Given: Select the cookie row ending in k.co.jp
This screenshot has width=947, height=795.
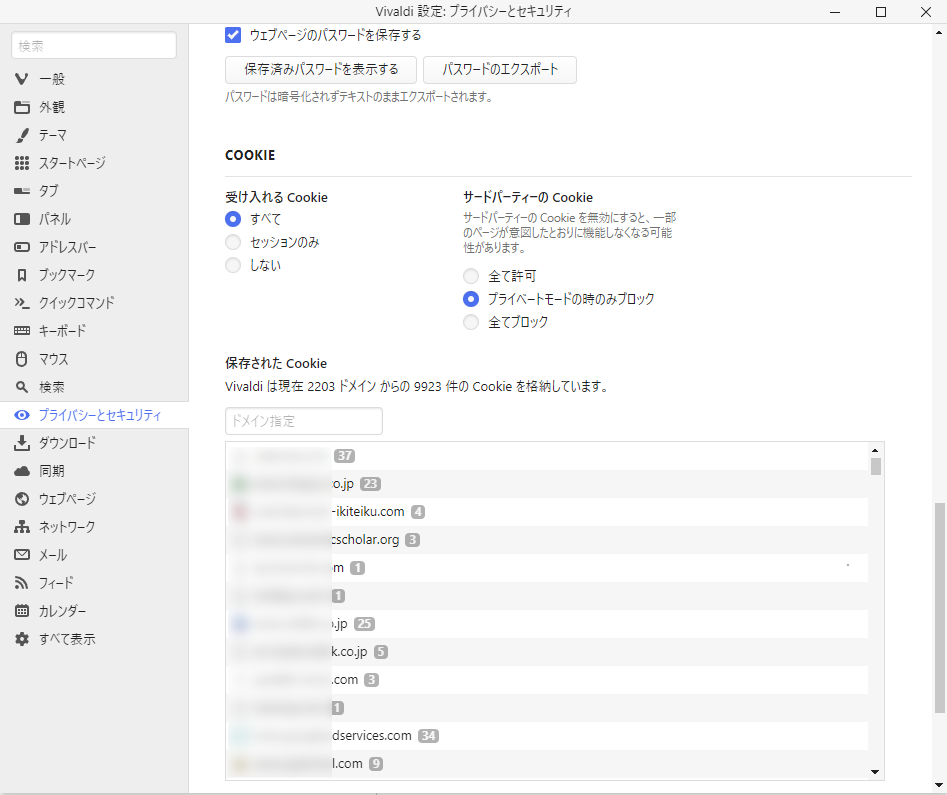Looking at the screenshot, I should pos(547,652).
